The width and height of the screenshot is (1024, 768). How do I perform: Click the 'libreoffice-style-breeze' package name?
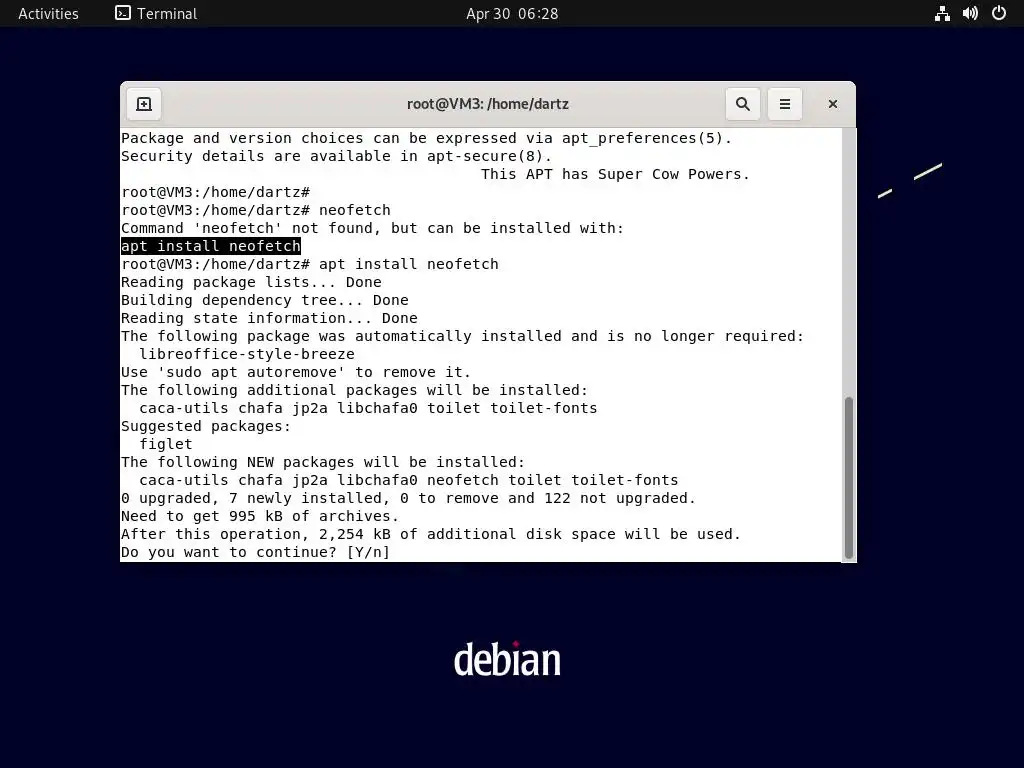[247, 354]
